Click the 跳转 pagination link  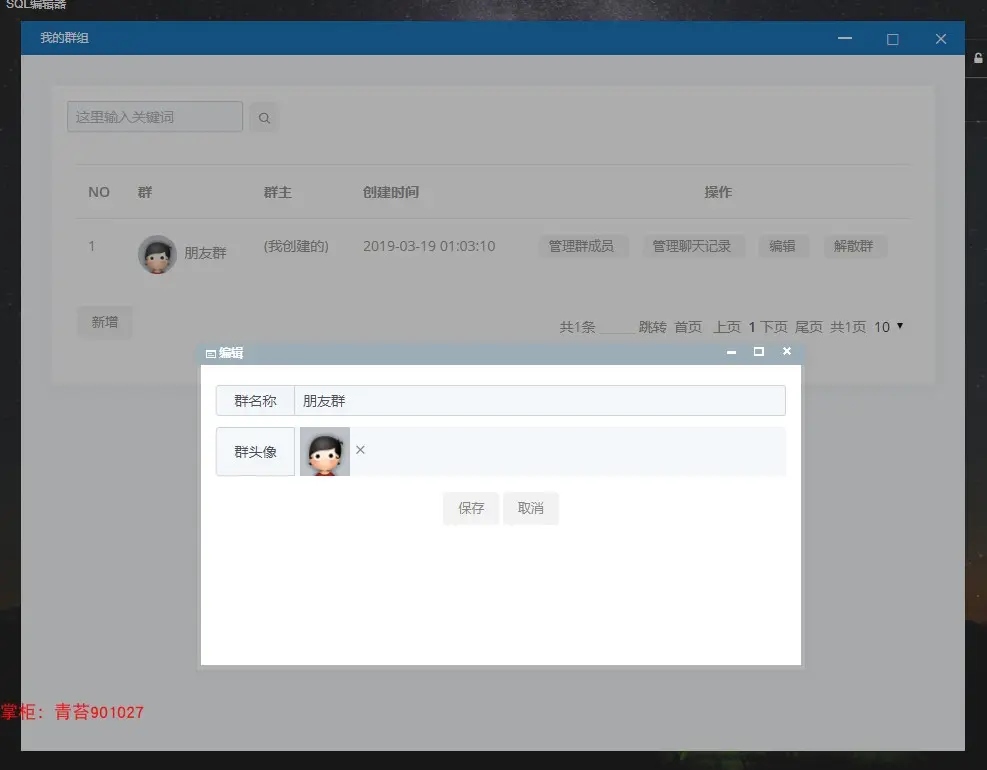[653, 327]
